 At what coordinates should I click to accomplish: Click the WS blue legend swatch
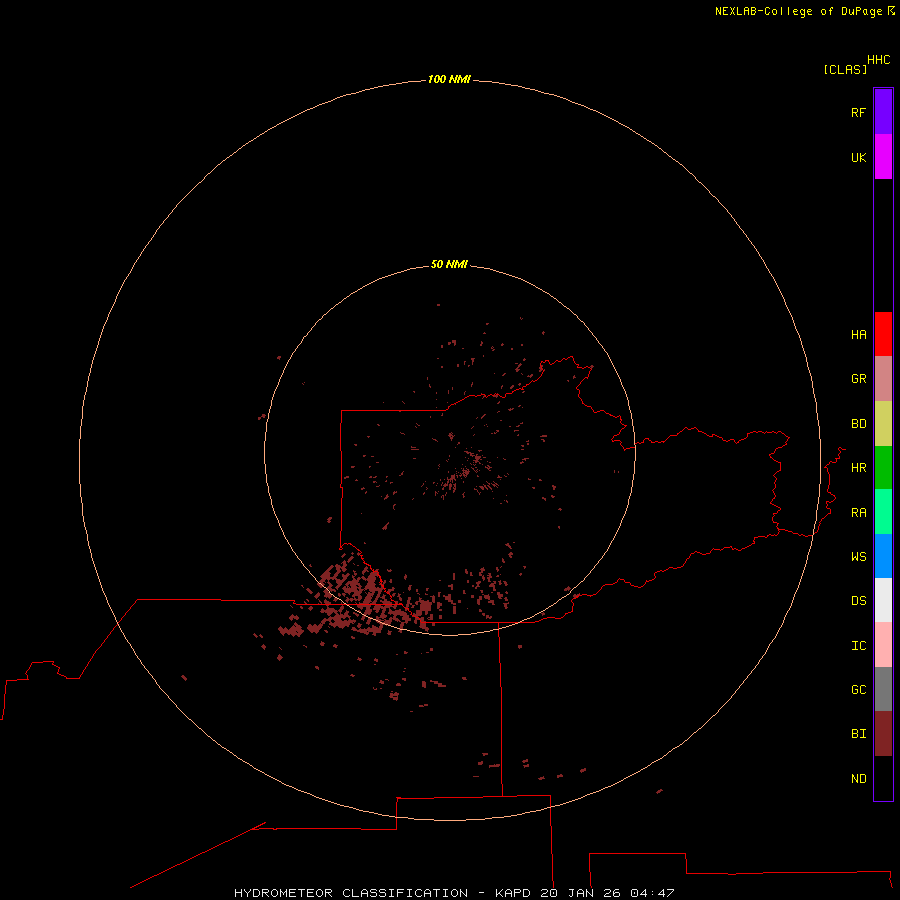[x=883, y=556]
